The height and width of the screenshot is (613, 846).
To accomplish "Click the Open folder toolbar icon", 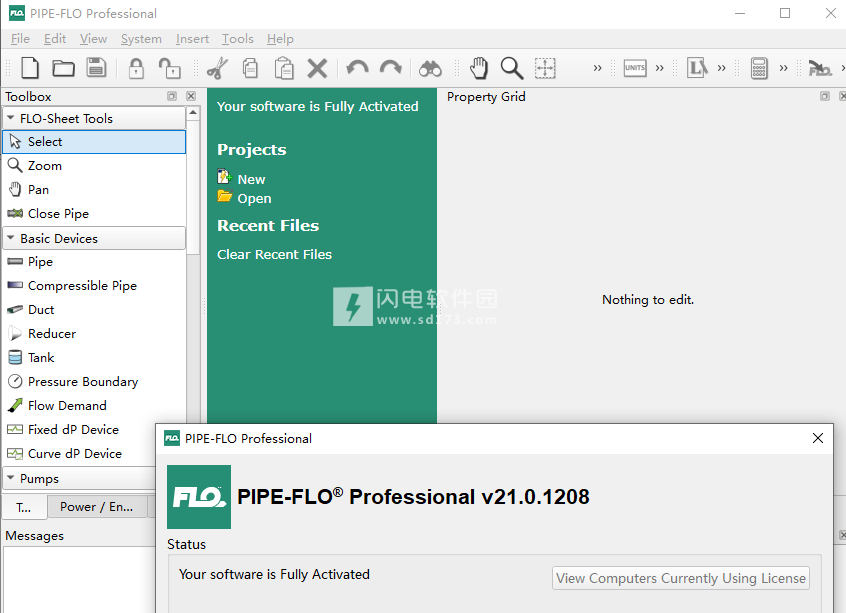I will pos(63,68).
